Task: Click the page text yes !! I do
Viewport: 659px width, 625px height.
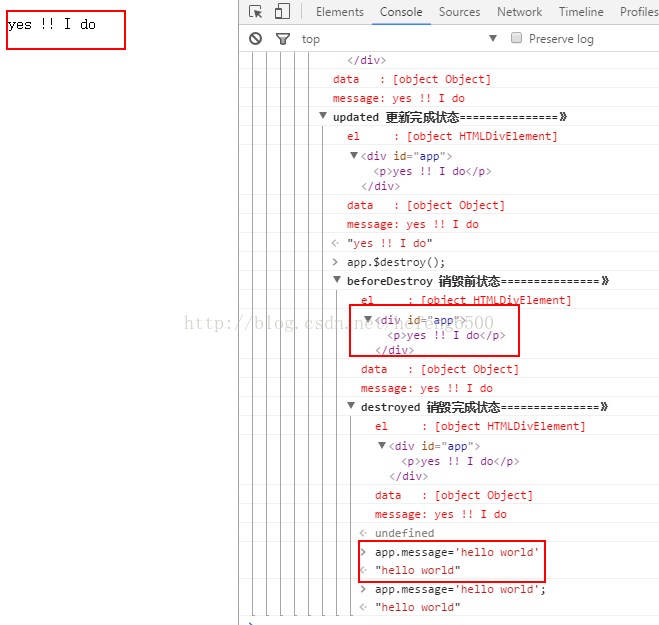Action: tap(52, 24)
